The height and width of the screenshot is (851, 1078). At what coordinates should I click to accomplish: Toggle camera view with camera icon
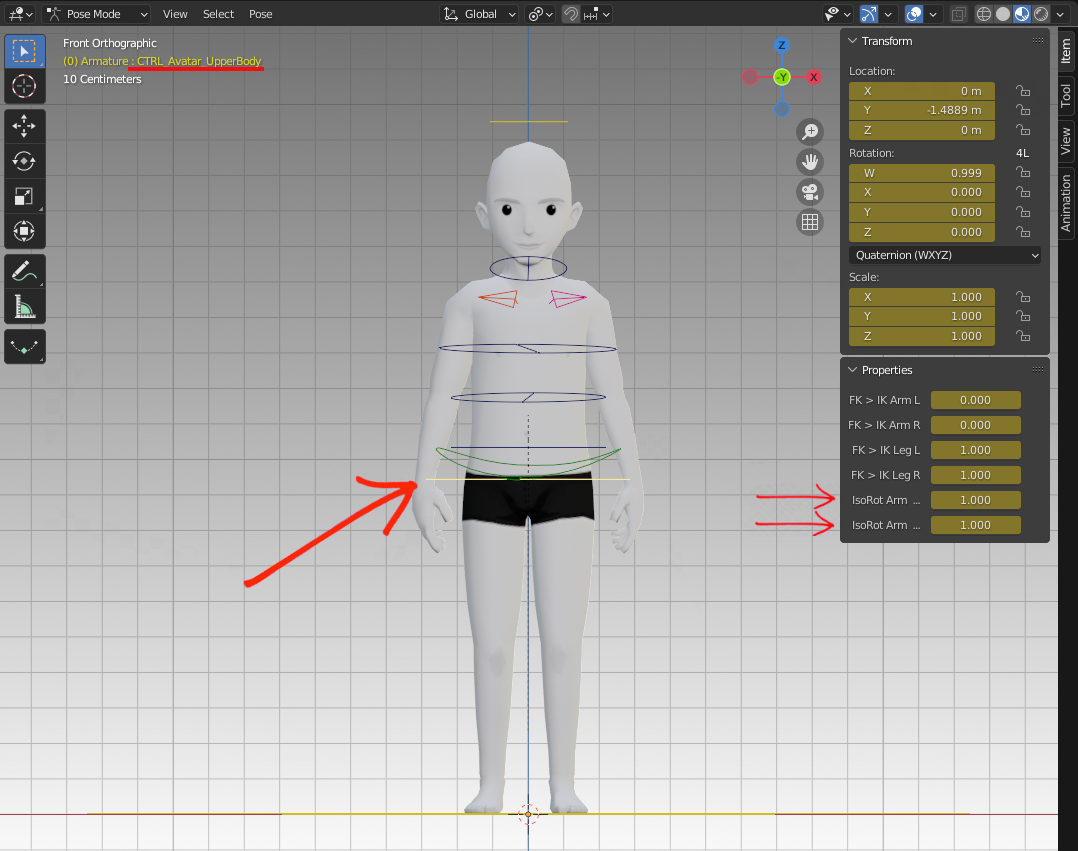click(810, 191)
